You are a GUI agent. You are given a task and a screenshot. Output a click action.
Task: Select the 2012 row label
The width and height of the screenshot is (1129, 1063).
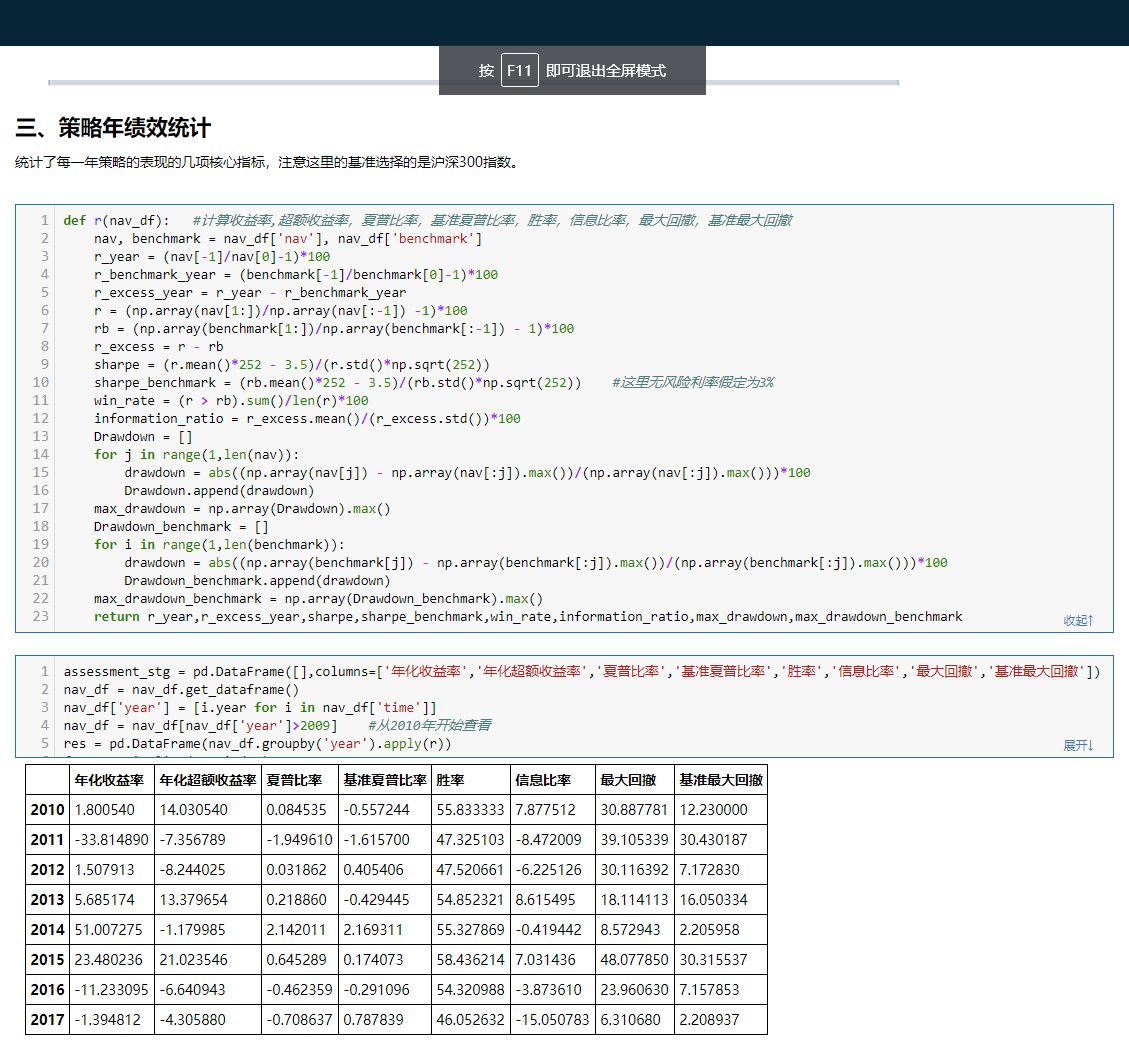pos(48,869)
